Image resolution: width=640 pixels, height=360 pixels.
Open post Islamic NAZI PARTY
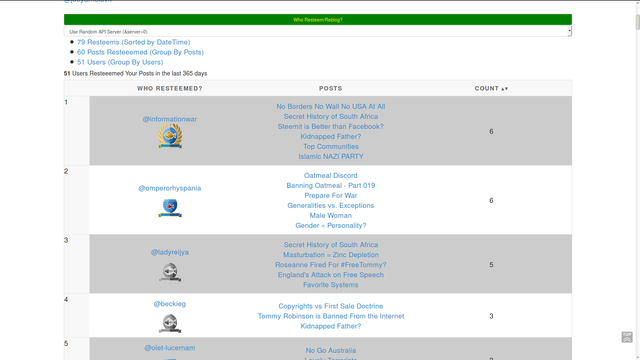coord(331,156)
